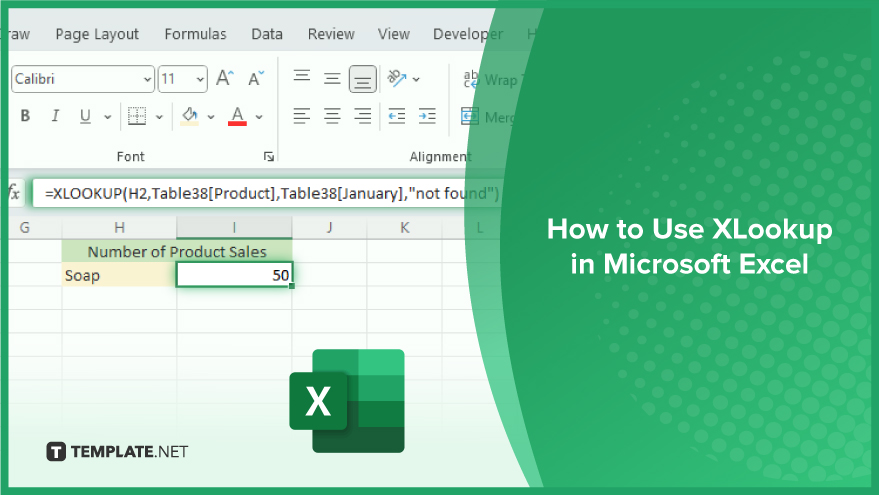Select the Soap cell
879x495 pixels.
point(119,275)
